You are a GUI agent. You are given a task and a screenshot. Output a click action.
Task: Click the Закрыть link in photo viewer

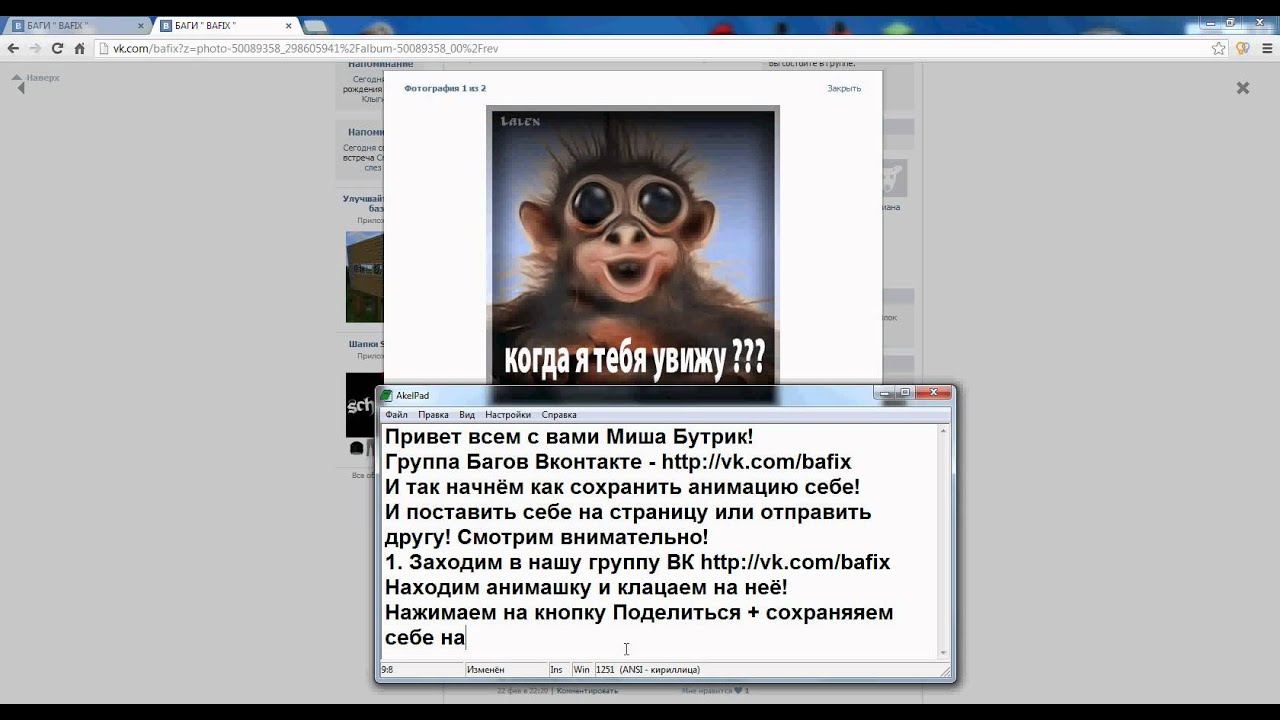pos(844,88)
